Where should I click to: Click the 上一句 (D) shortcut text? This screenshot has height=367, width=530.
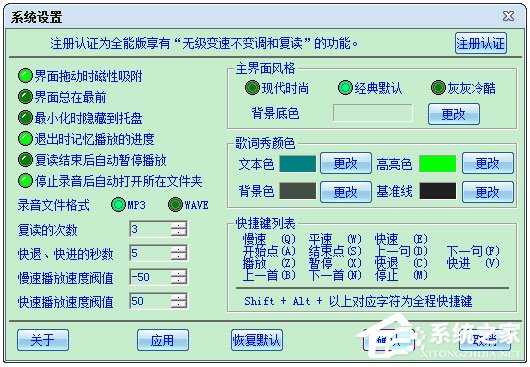(x=401, y=251)
